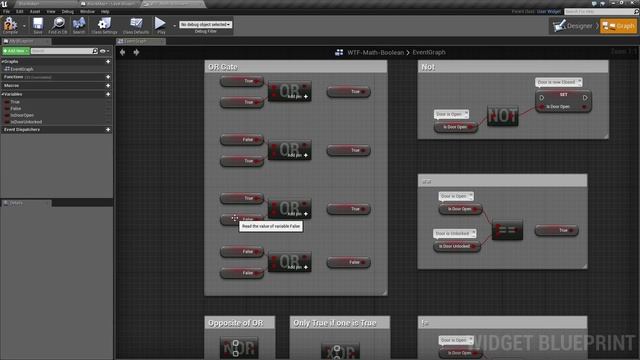640x360 pixels.
Task: Navigate back in graph history
Action: [122, 52]
